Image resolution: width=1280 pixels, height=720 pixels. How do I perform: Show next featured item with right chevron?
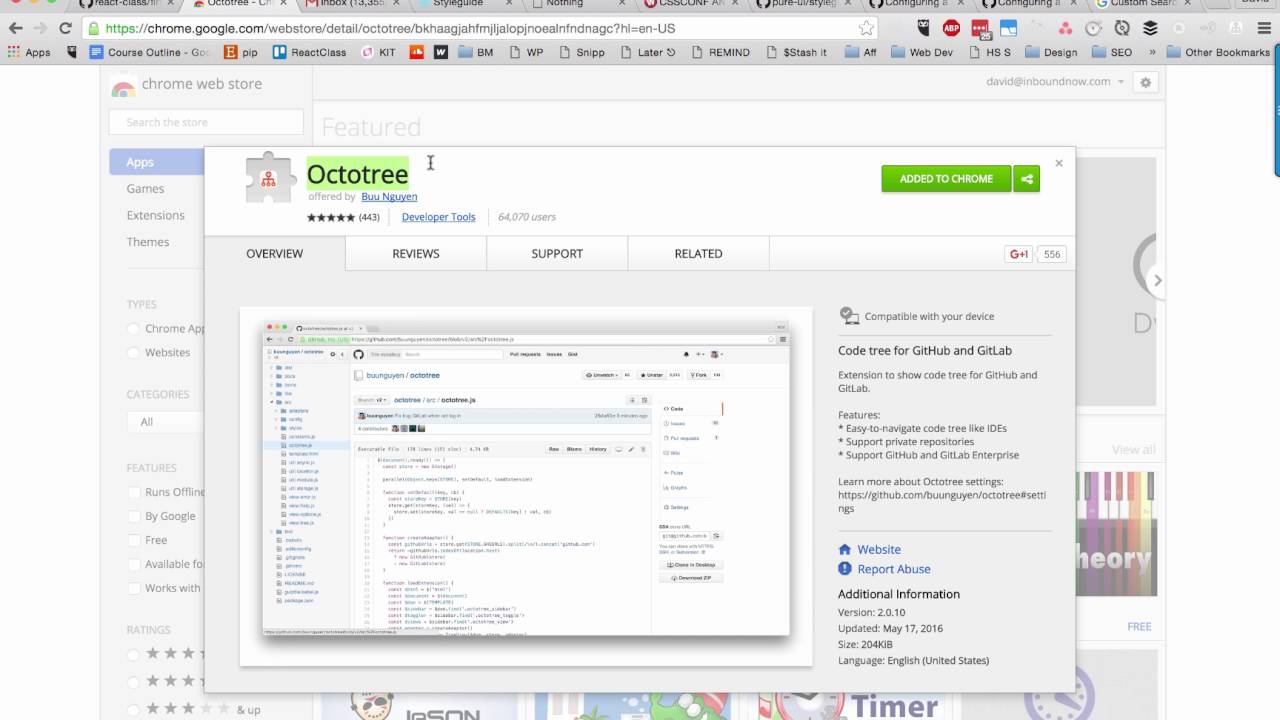pyautogui.click(x=1158, y=280)
